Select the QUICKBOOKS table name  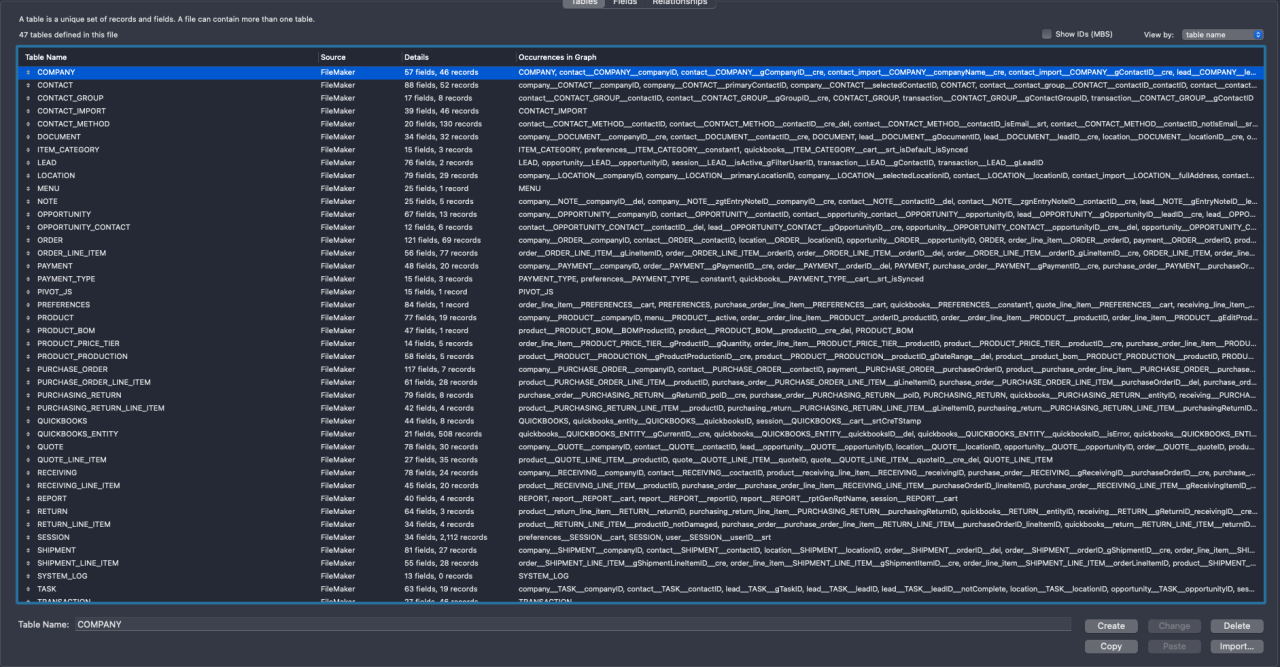tap(62, 421)
